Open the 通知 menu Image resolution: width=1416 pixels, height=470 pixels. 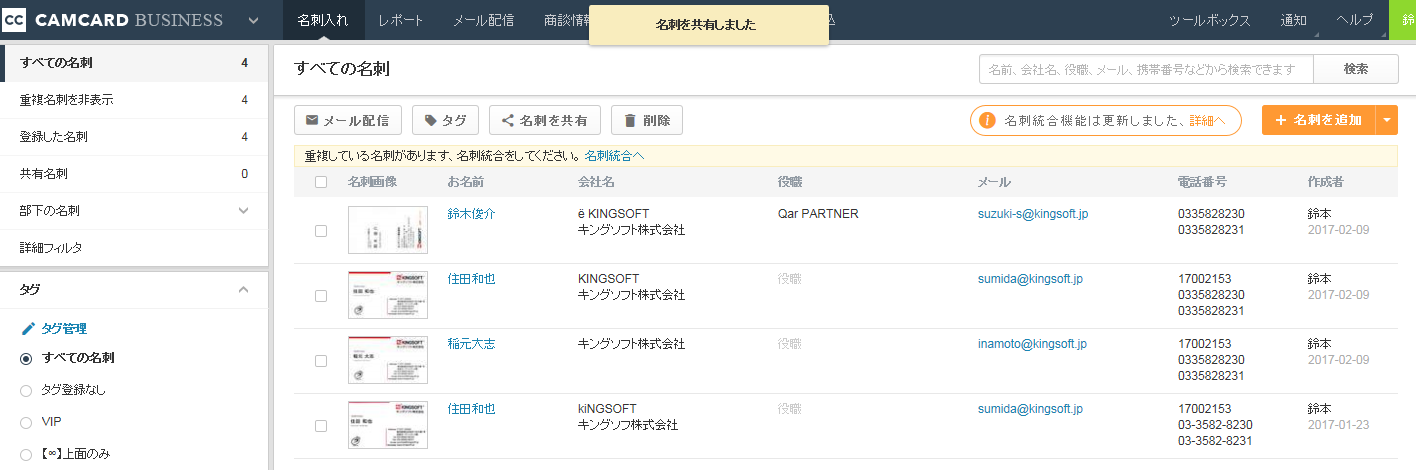1293,20
